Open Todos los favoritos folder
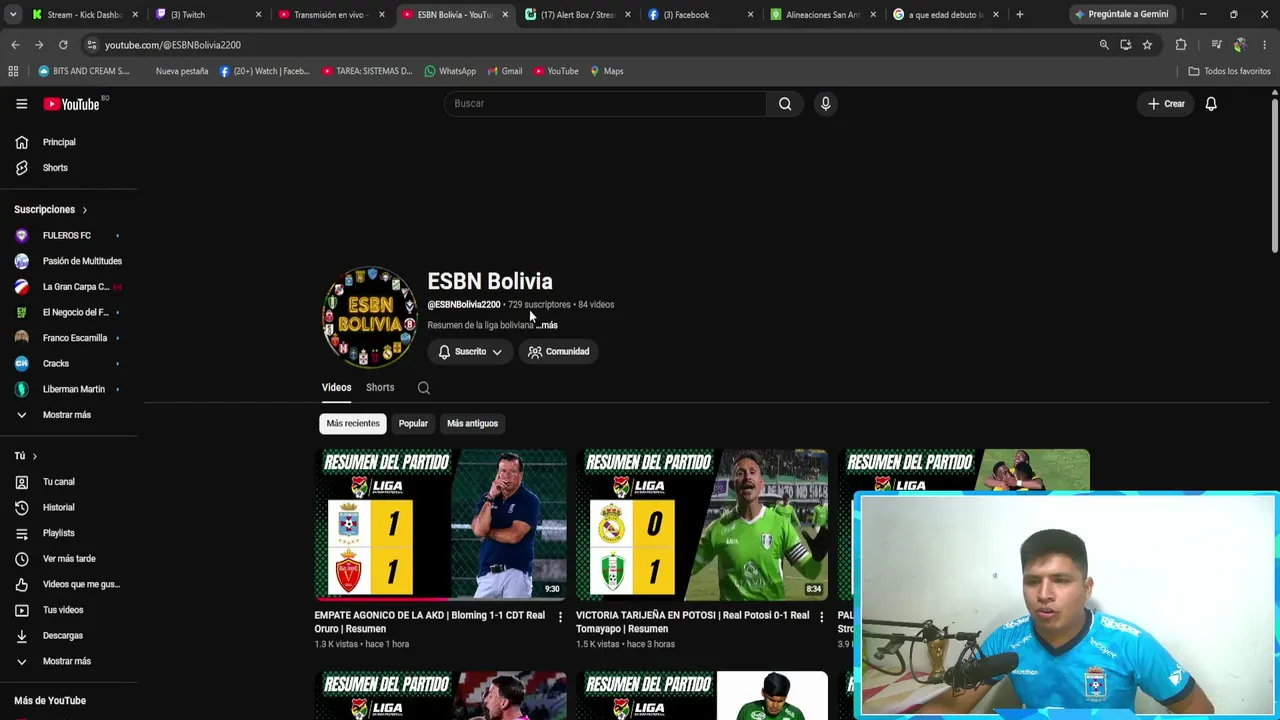This screenshot has width=1280, height=720. tap(1229, 71)
